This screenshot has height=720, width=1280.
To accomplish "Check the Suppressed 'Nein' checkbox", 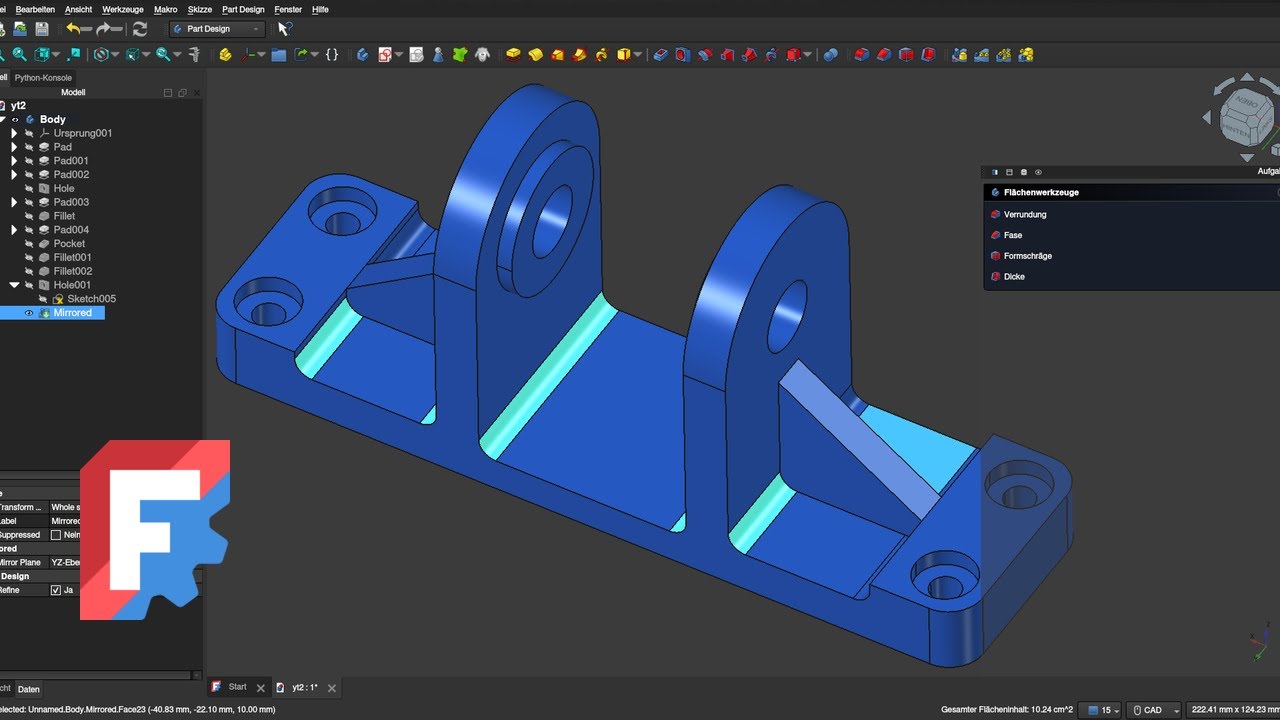I will point(56,535).
